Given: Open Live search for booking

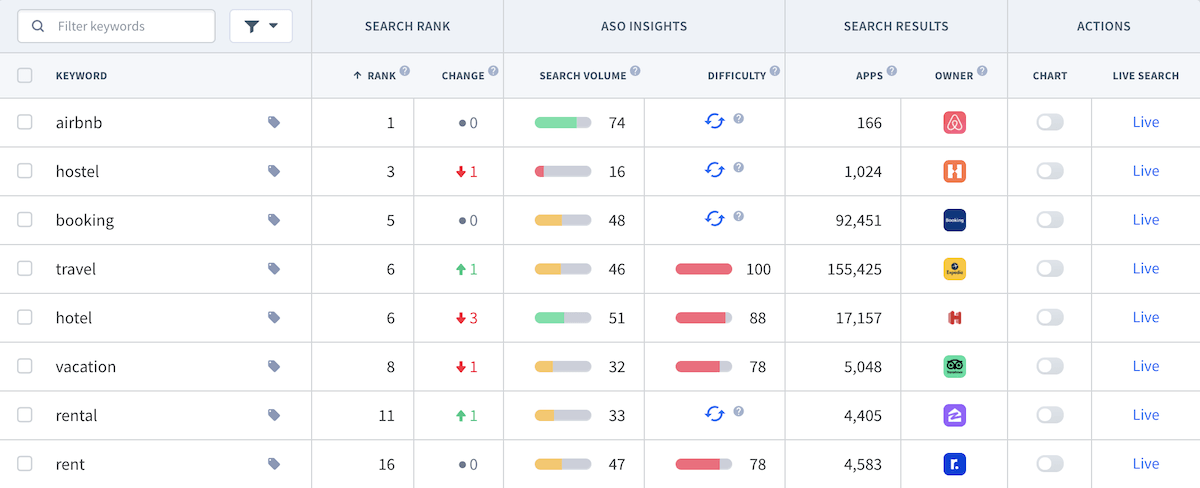Looking at the screenshot, I should tap(1146, 220).
